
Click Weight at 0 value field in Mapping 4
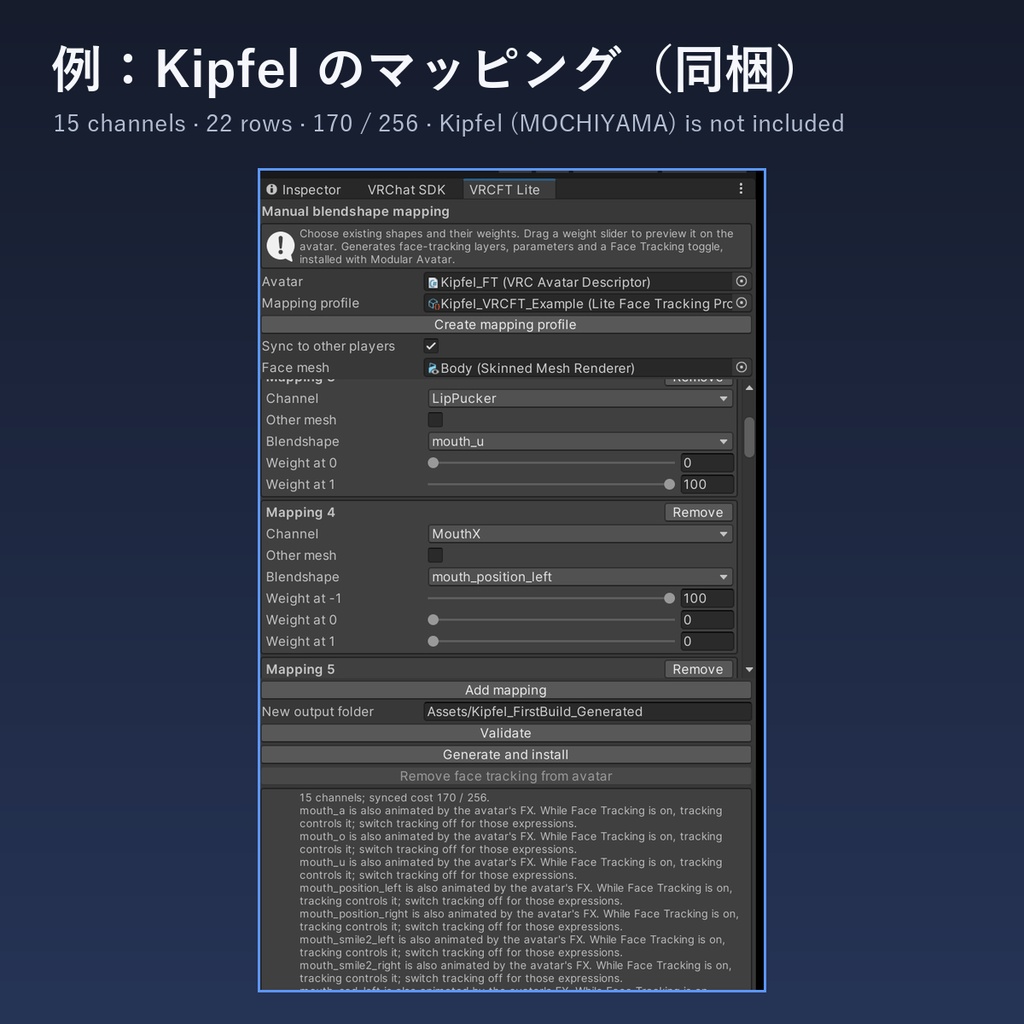(x=707, y=620)
